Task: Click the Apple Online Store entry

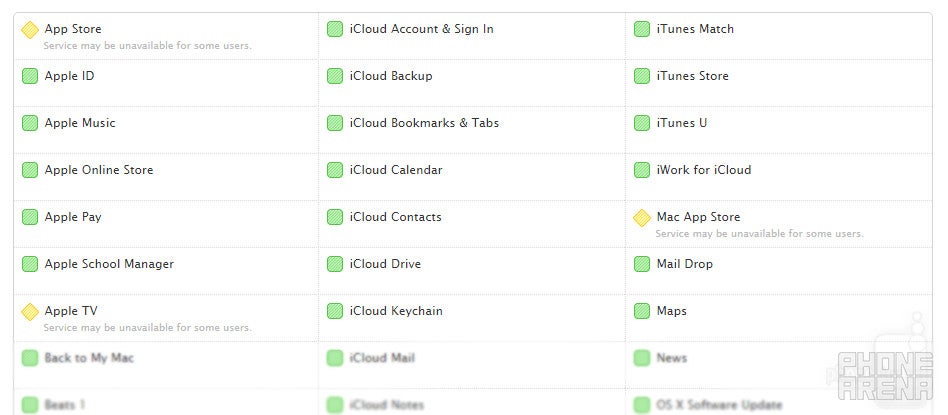Action: click(x=99, y=170)
